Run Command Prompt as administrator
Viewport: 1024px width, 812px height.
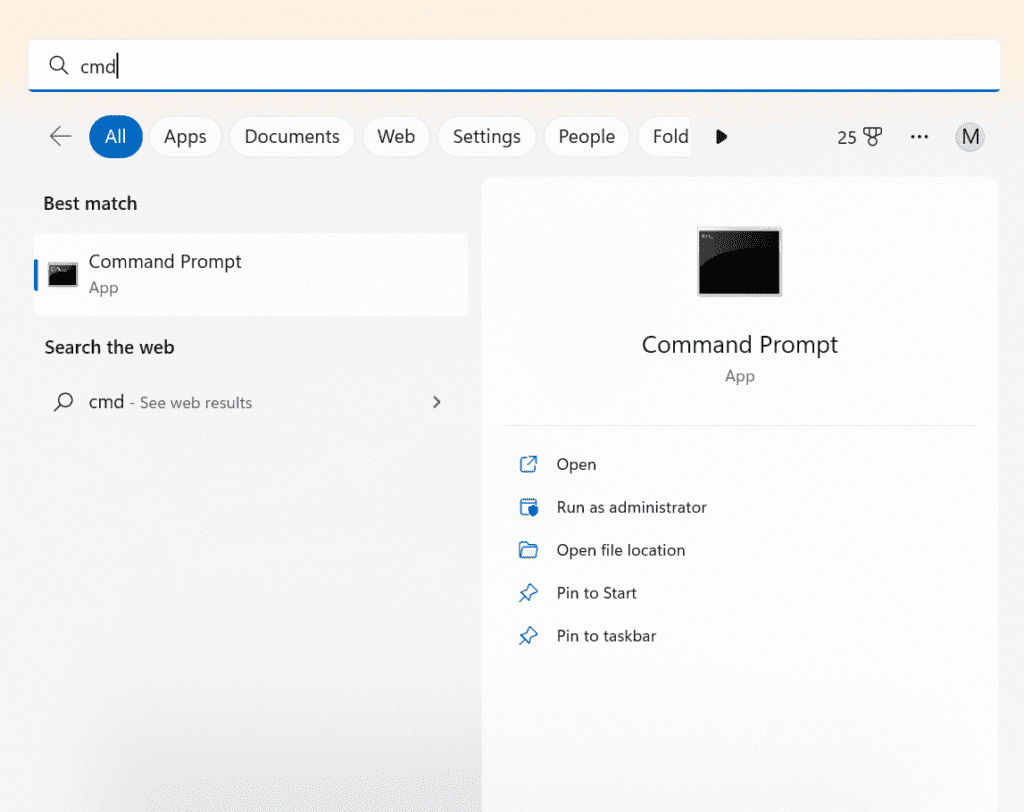[x=631, y=507]
